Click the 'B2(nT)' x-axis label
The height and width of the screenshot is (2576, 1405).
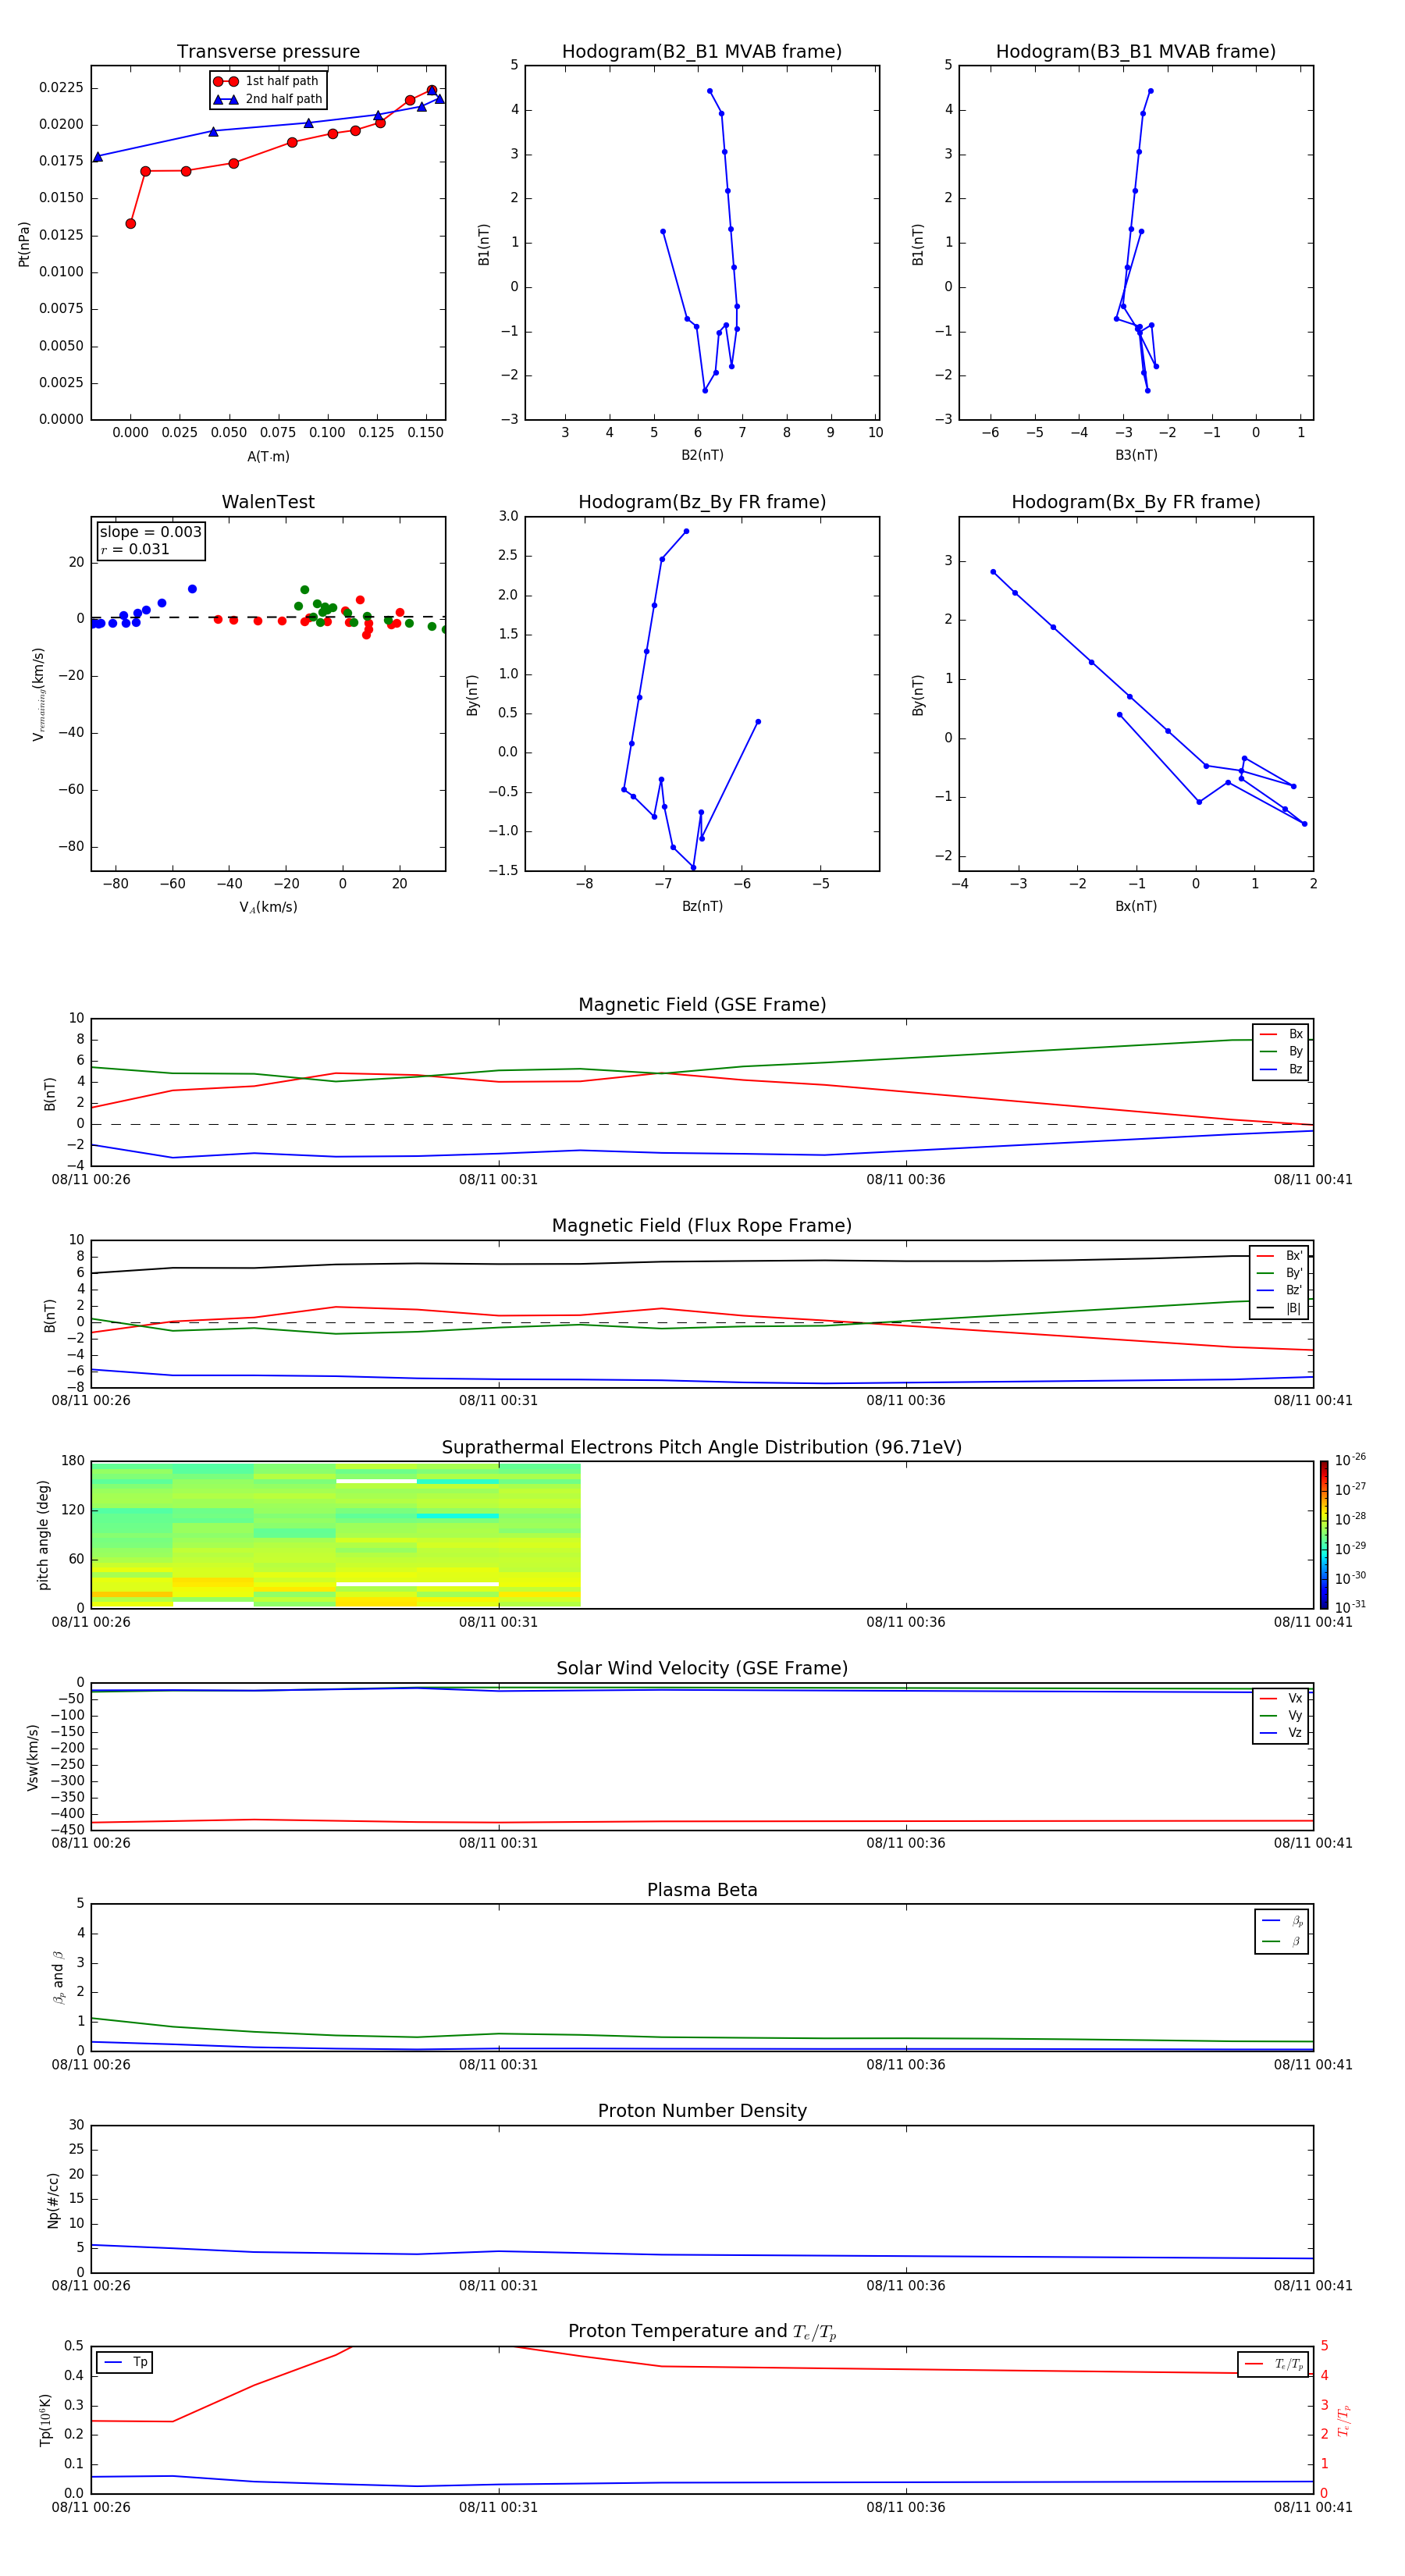702,455
